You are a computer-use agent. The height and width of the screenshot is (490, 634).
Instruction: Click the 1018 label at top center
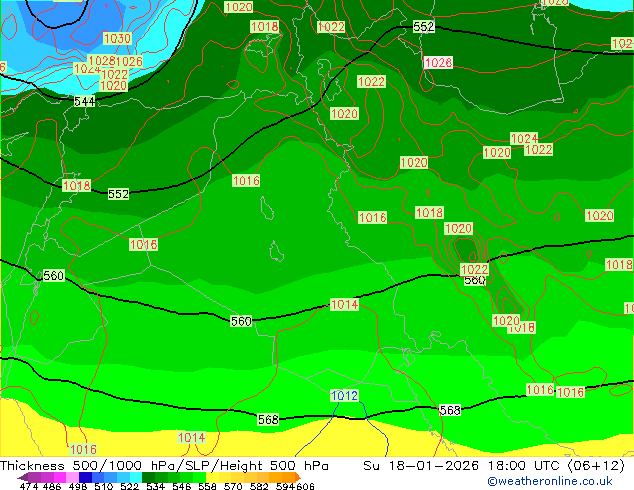(x=264, y=27)
